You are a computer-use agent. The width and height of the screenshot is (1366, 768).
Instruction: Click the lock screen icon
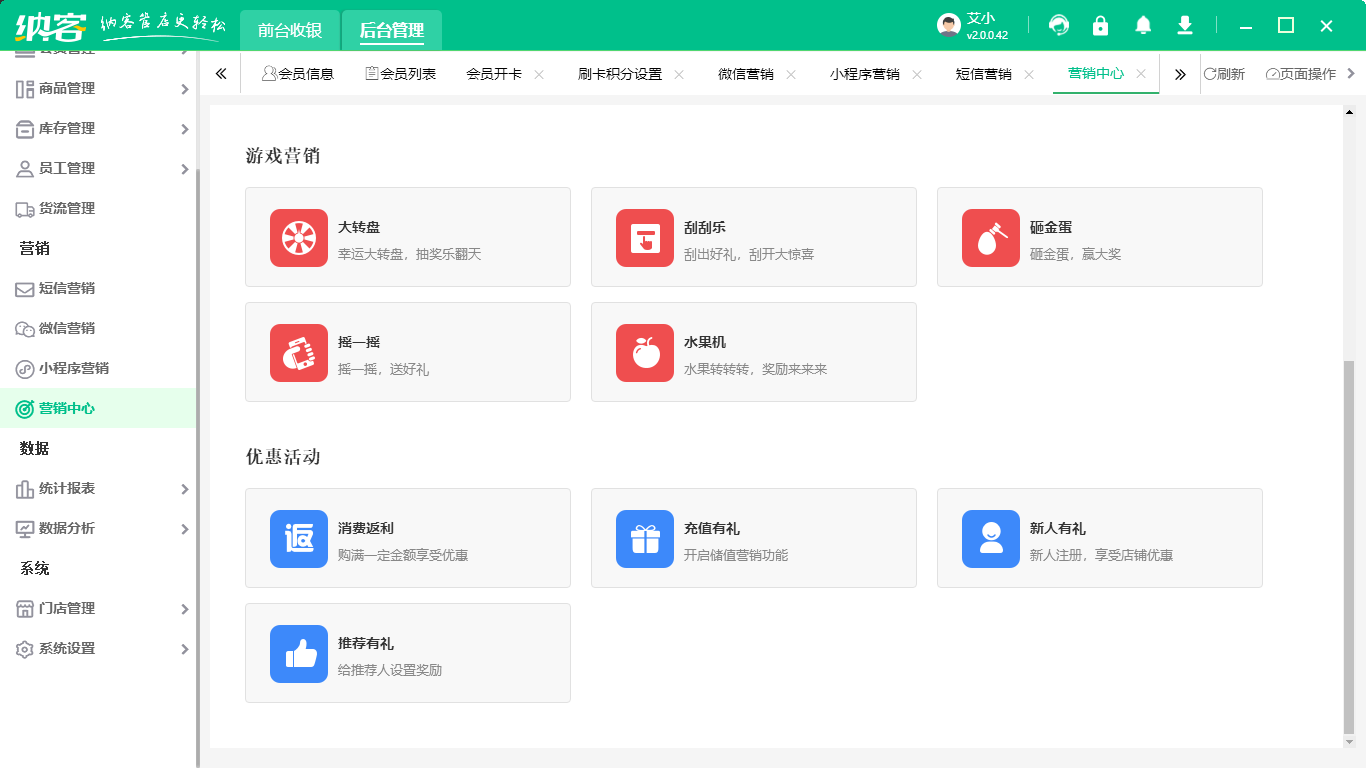[1100, 26]
